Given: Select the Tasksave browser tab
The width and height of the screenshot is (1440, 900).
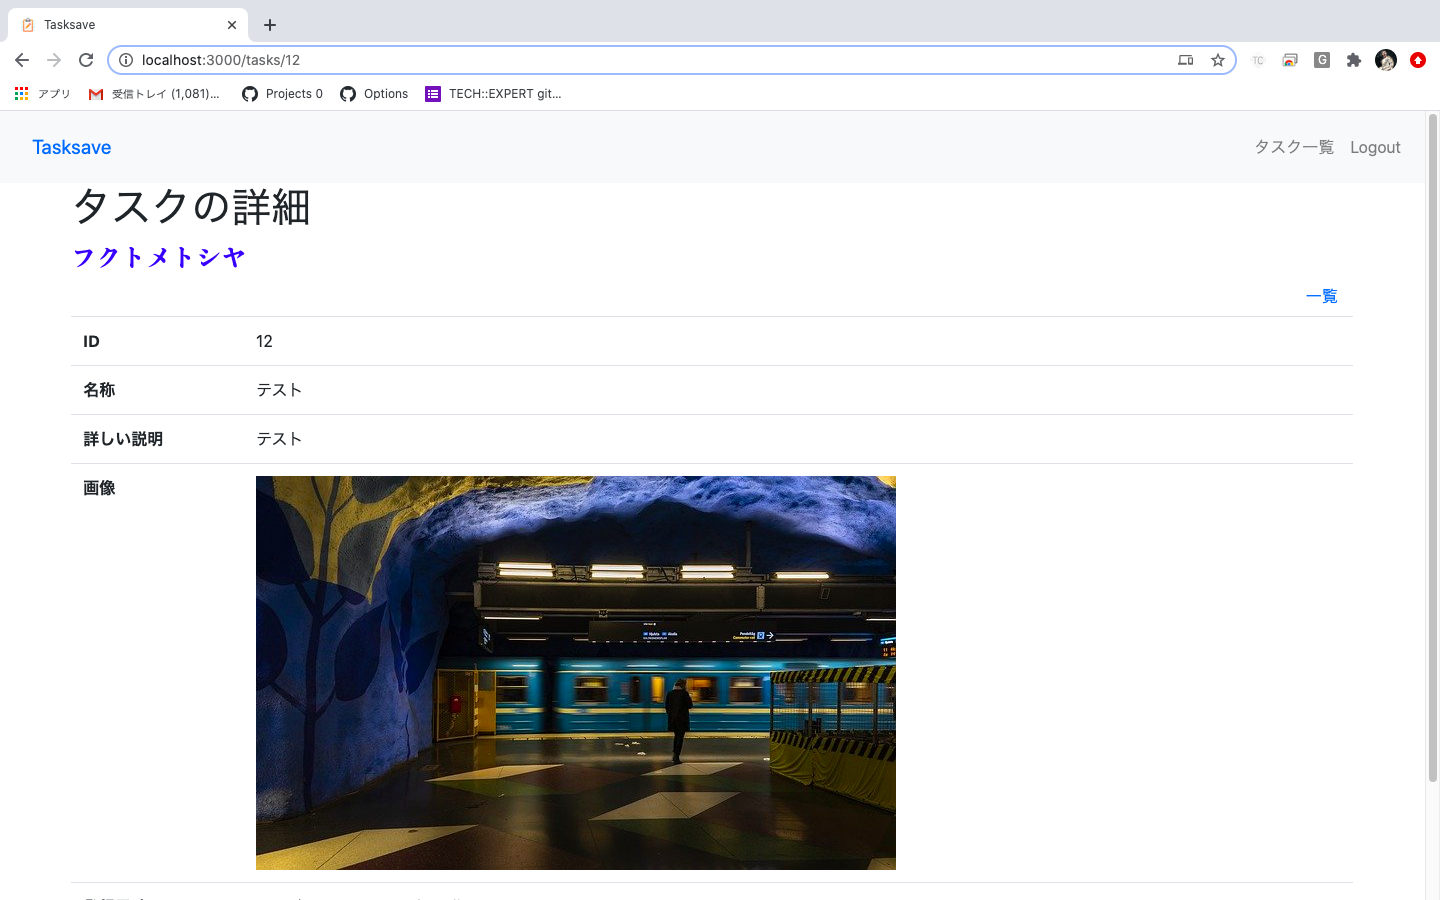Looking at the screenshot, I should [128, 25].
